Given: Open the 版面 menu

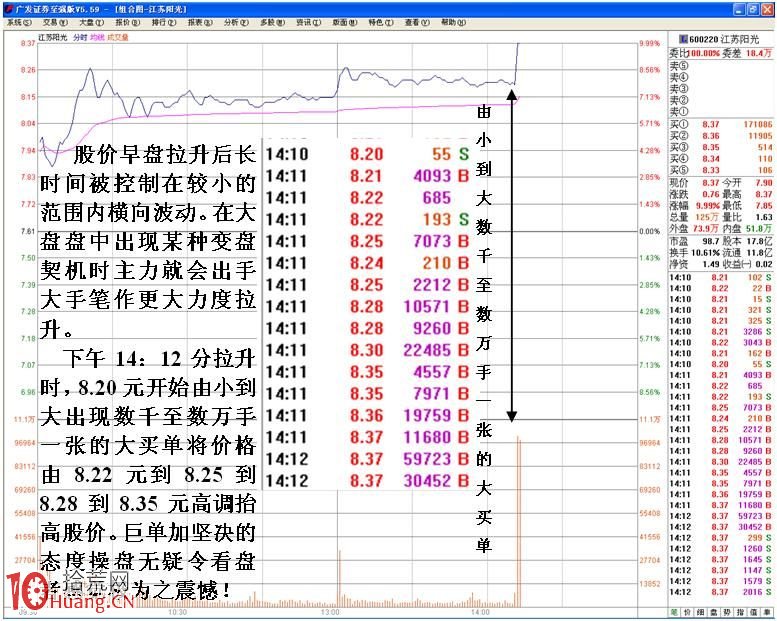Looking at the screenshot, I should (345, 22).
